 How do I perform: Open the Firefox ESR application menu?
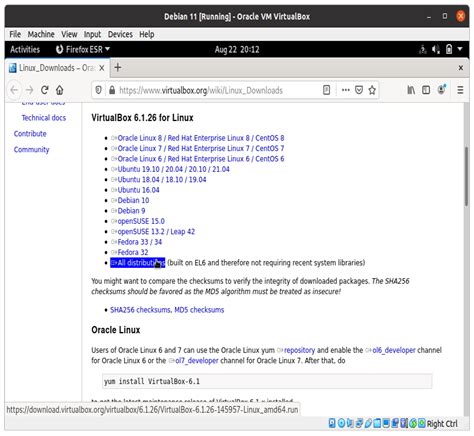pyautogui.click(x=83, y=50)
